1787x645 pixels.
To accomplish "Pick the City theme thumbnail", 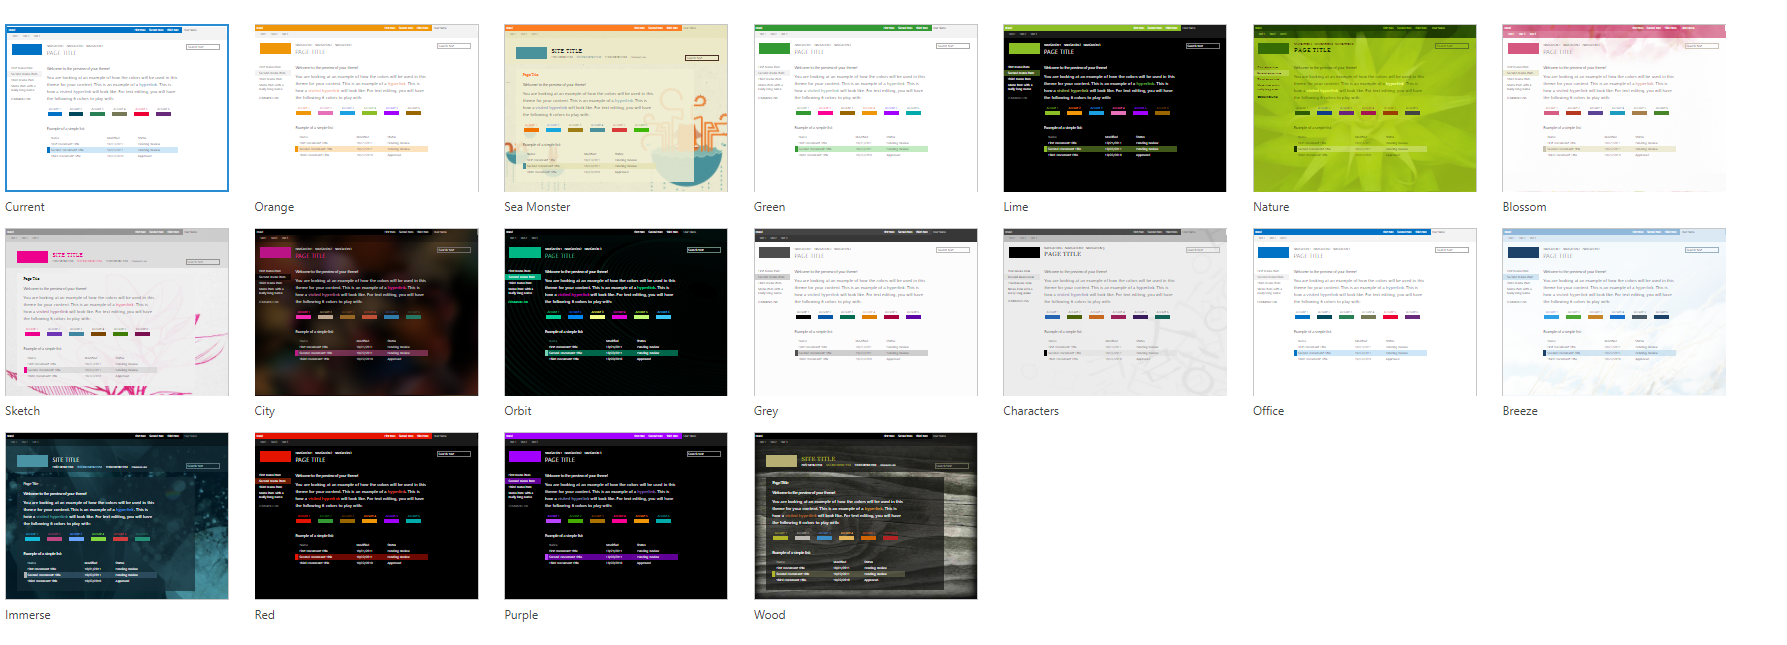I will [366, 312].
